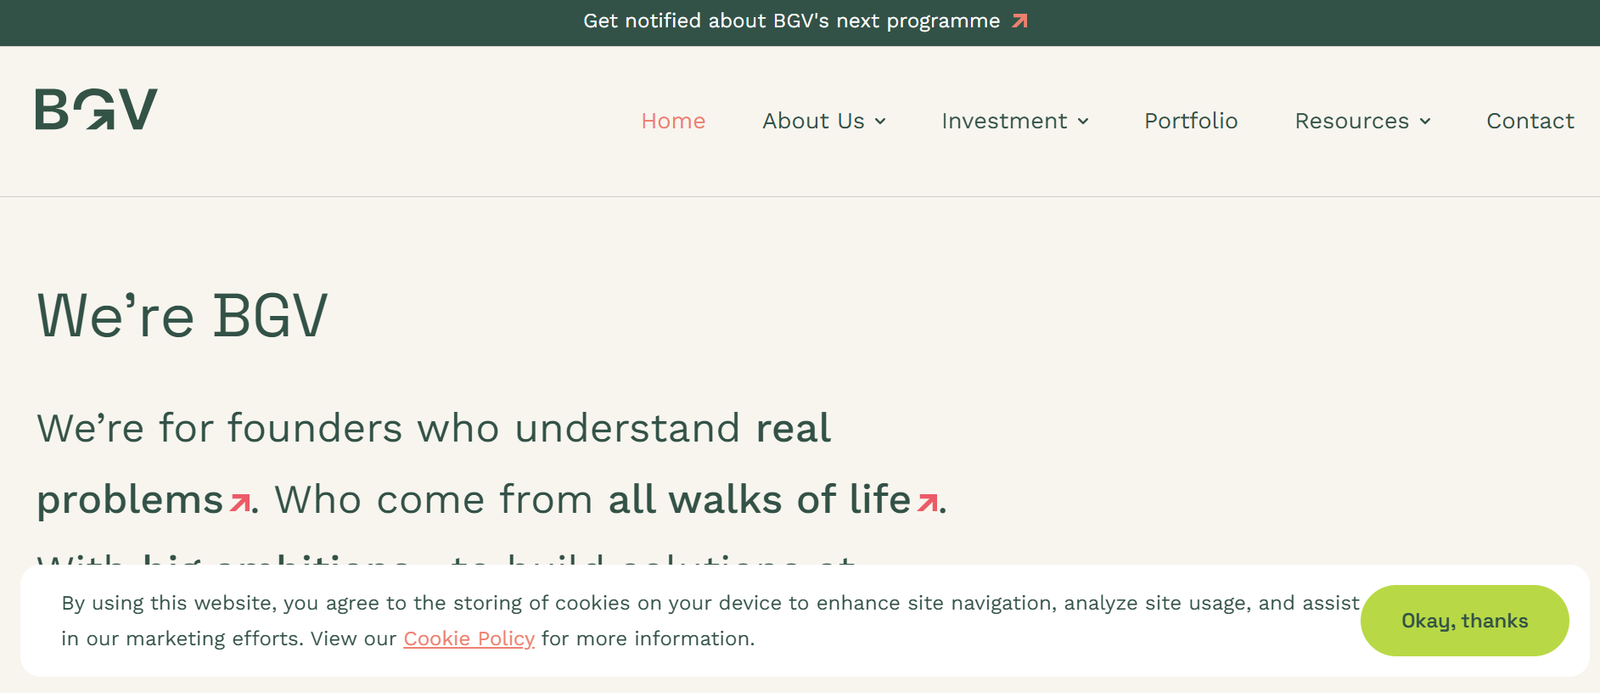Open the Cookie Policy link
This screenshot has height=693, width=1600.
(x=469, y=639)
